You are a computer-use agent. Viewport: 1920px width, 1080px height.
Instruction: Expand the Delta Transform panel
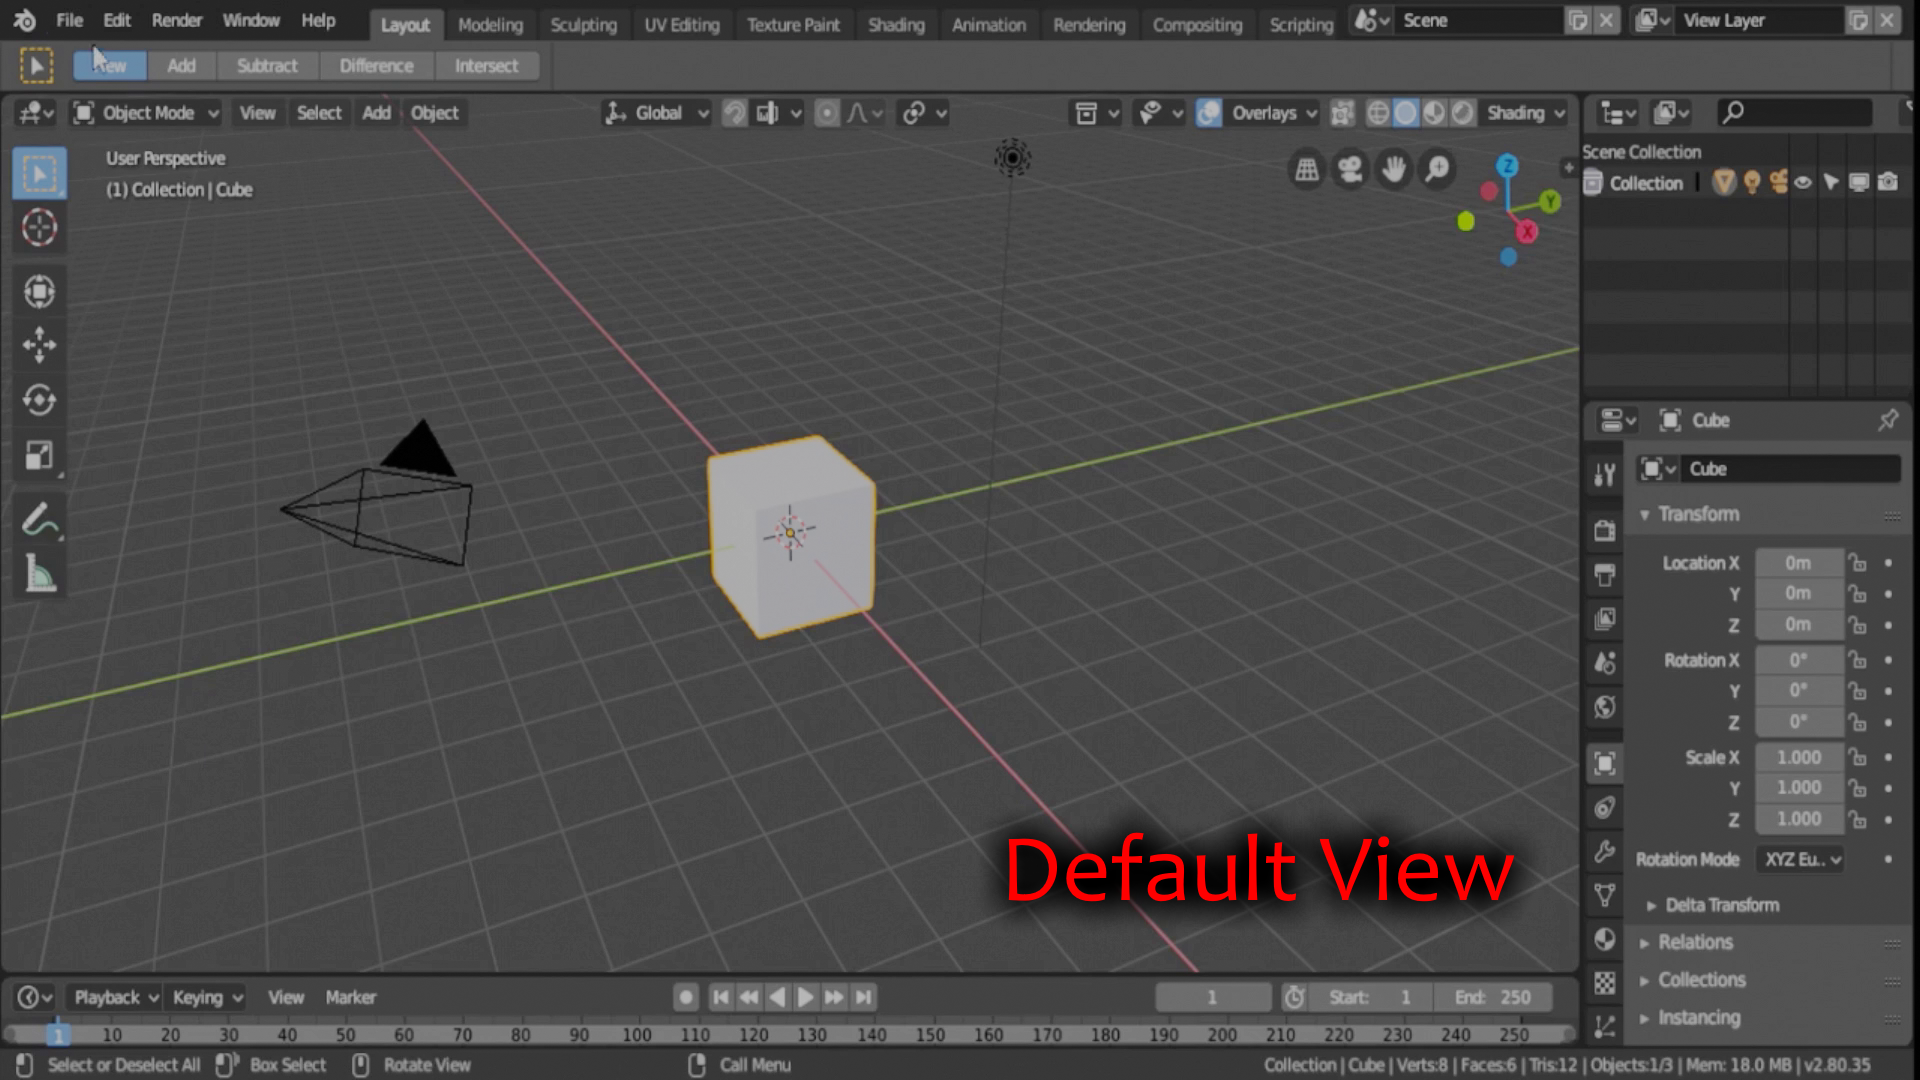[1652, 906]
